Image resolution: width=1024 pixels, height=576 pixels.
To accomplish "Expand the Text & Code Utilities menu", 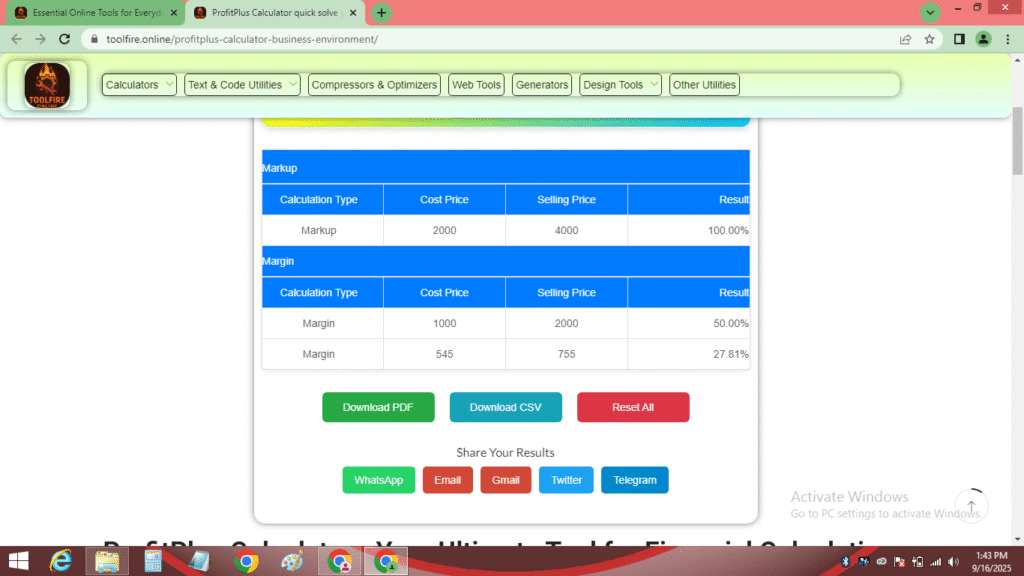I will [241, 85].
